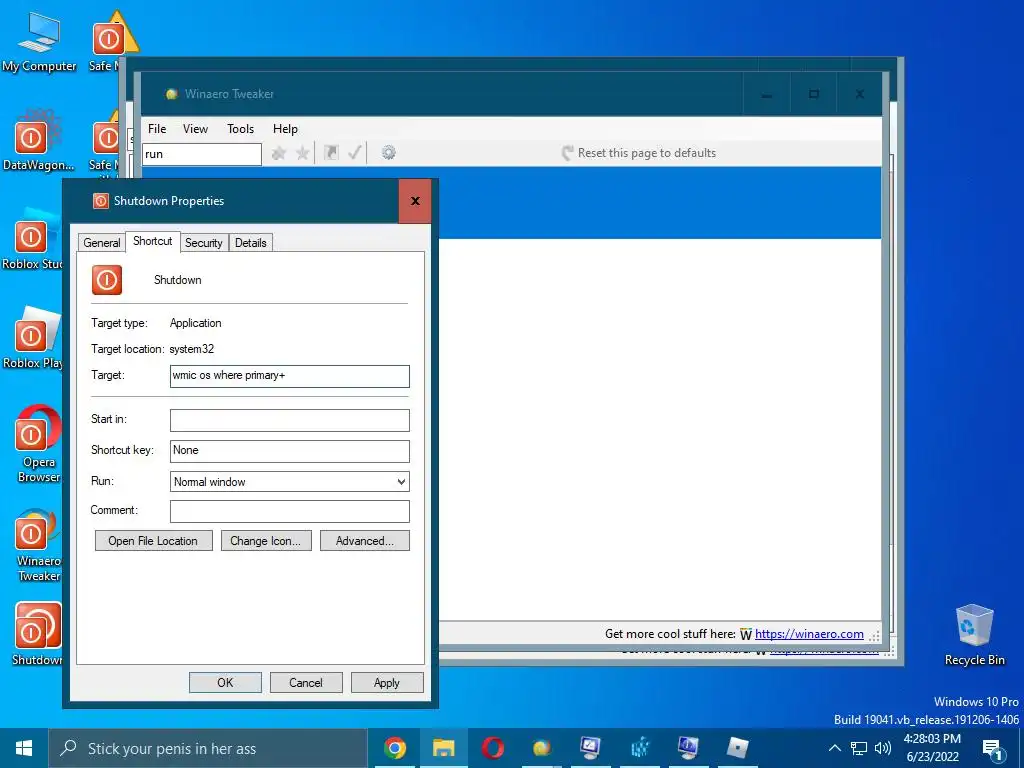Click the Open File Location button
The width and height of the screenshot is (1024, 768).
click(153, 541)
